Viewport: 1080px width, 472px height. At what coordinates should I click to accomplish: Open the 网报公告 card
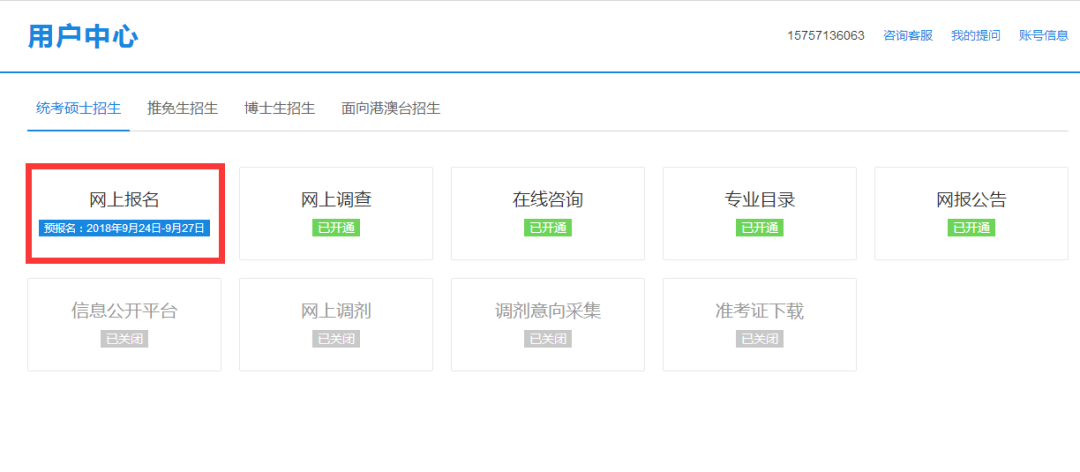point(971,213)
